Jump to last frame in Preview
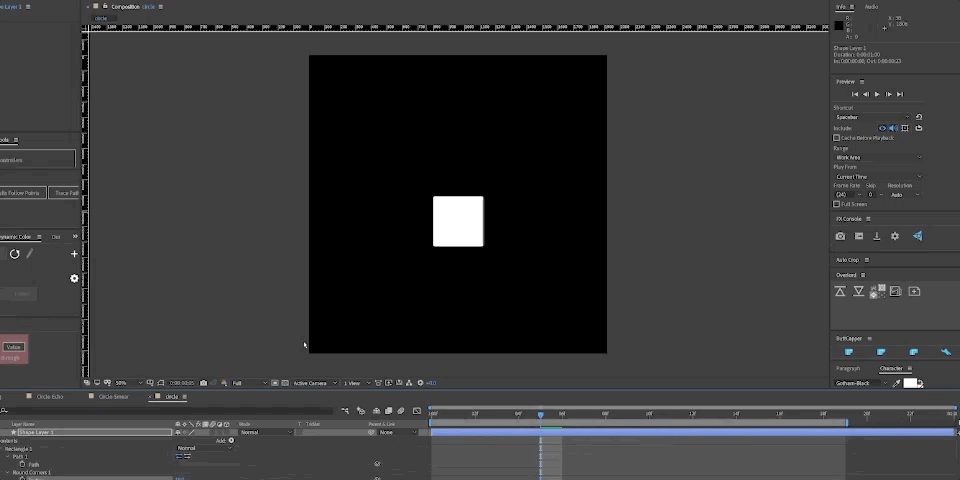960x480 pixels. click(900, 94)
